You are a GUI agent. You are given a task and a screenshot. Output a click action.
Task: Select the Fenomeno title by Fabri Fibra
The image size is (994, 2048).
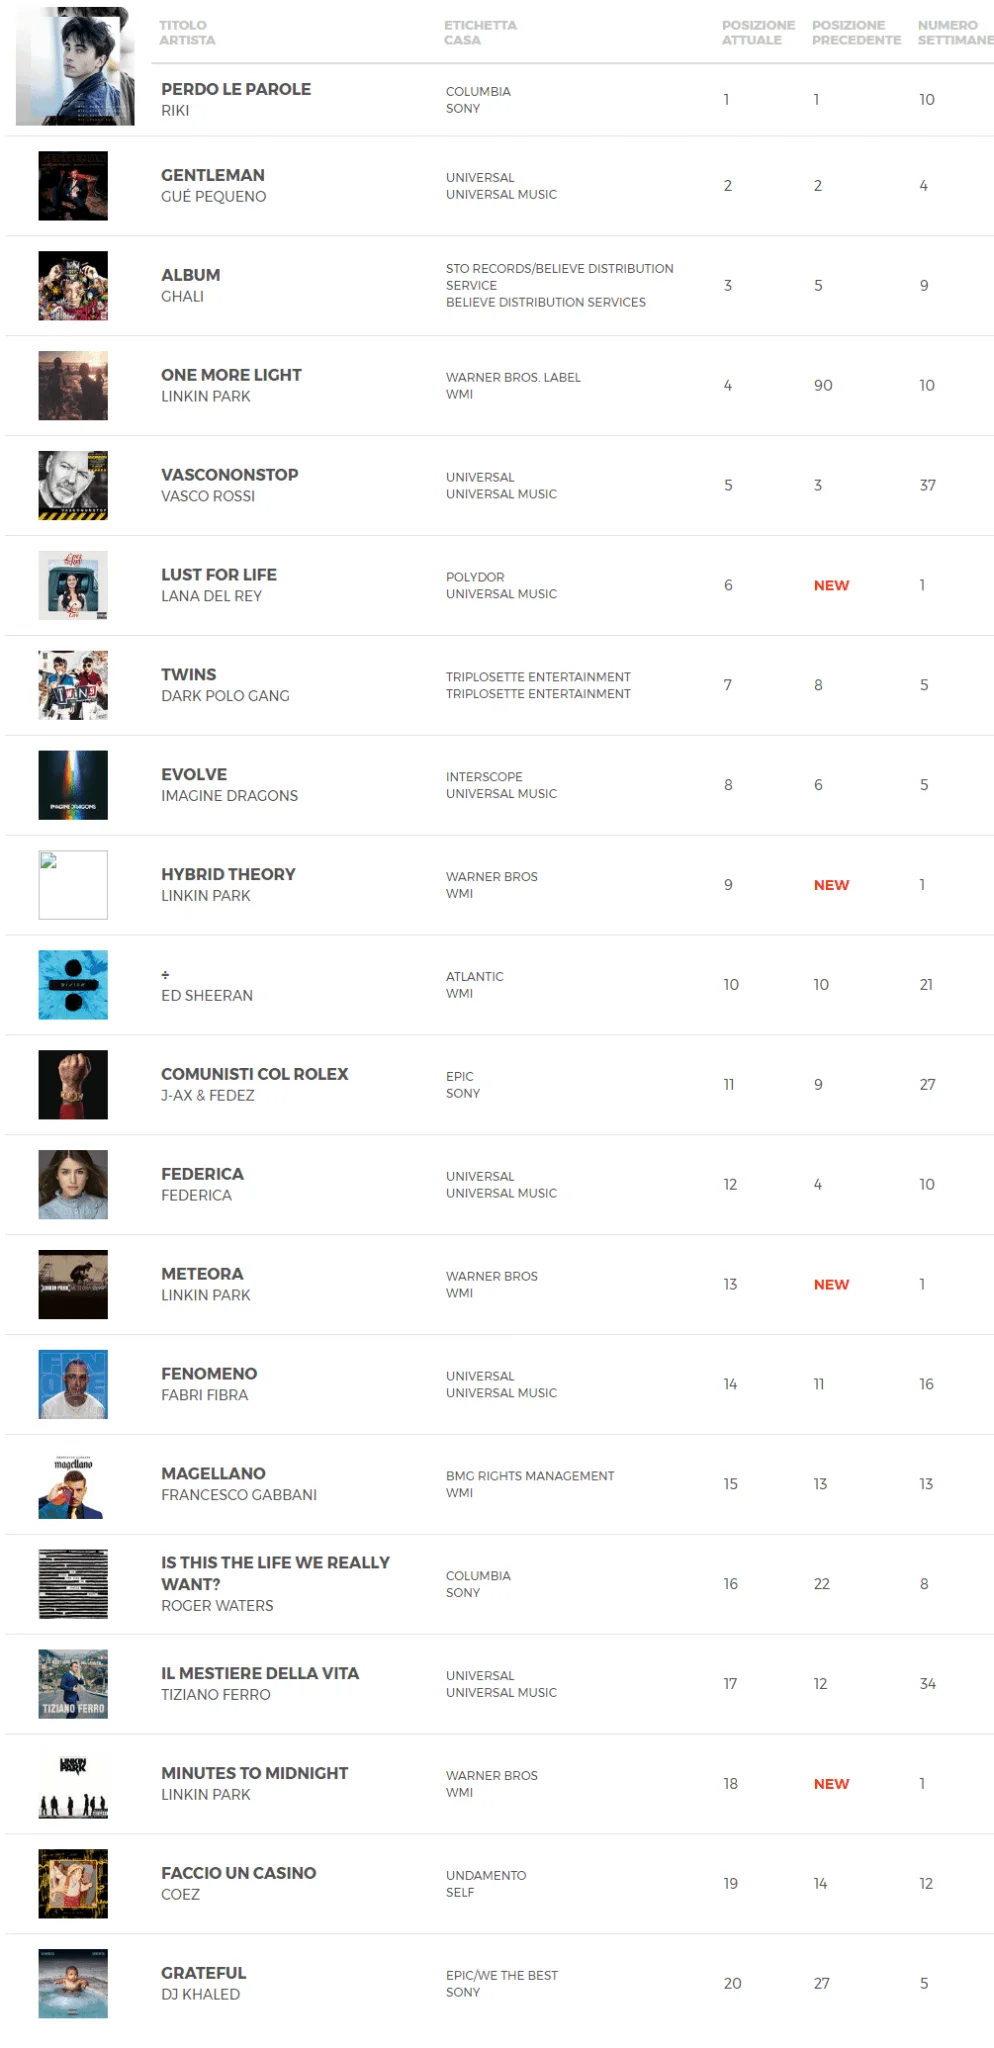coord(209,1374)
